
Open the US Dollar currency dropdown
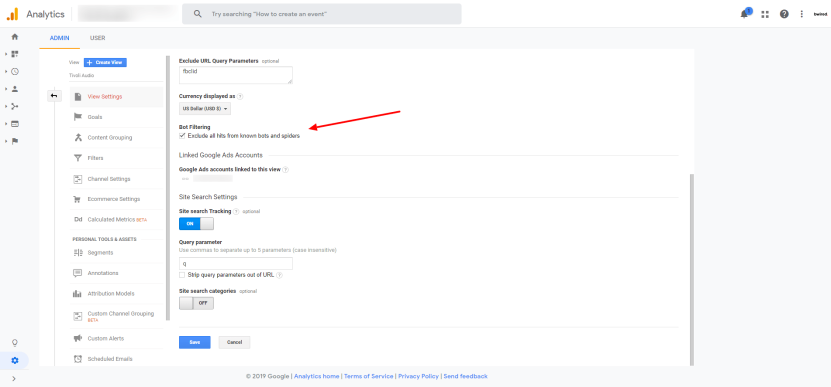(x=205, y=109)
